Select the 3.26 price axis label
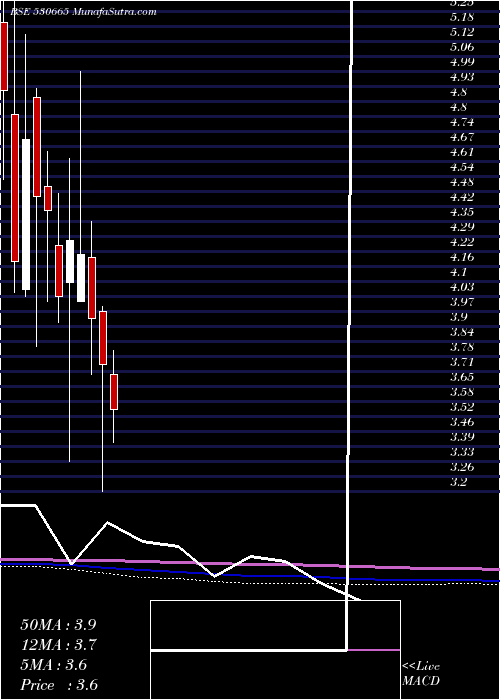This screenshot has height=700, width=500. coord(462,467)
